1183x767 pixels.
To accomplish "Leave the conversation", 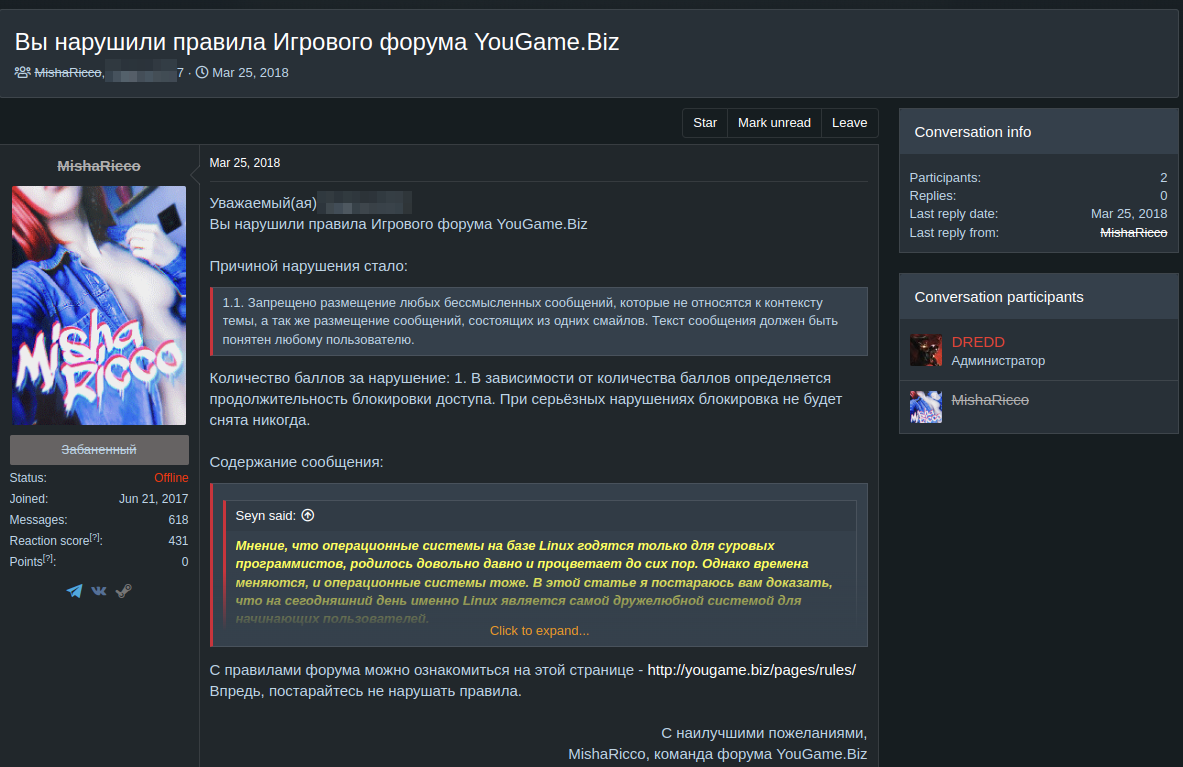I will coord(849,122).
